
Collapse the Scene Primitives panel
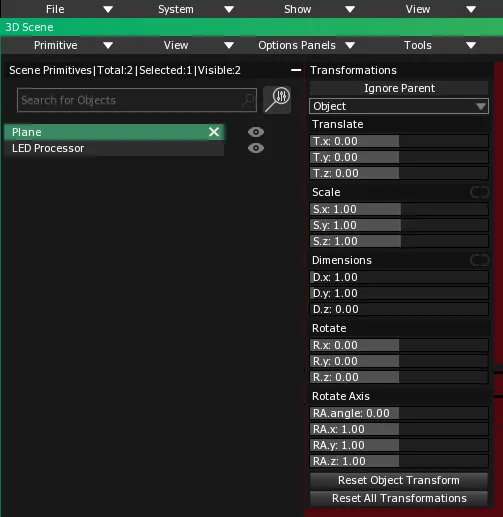[296, 70]
